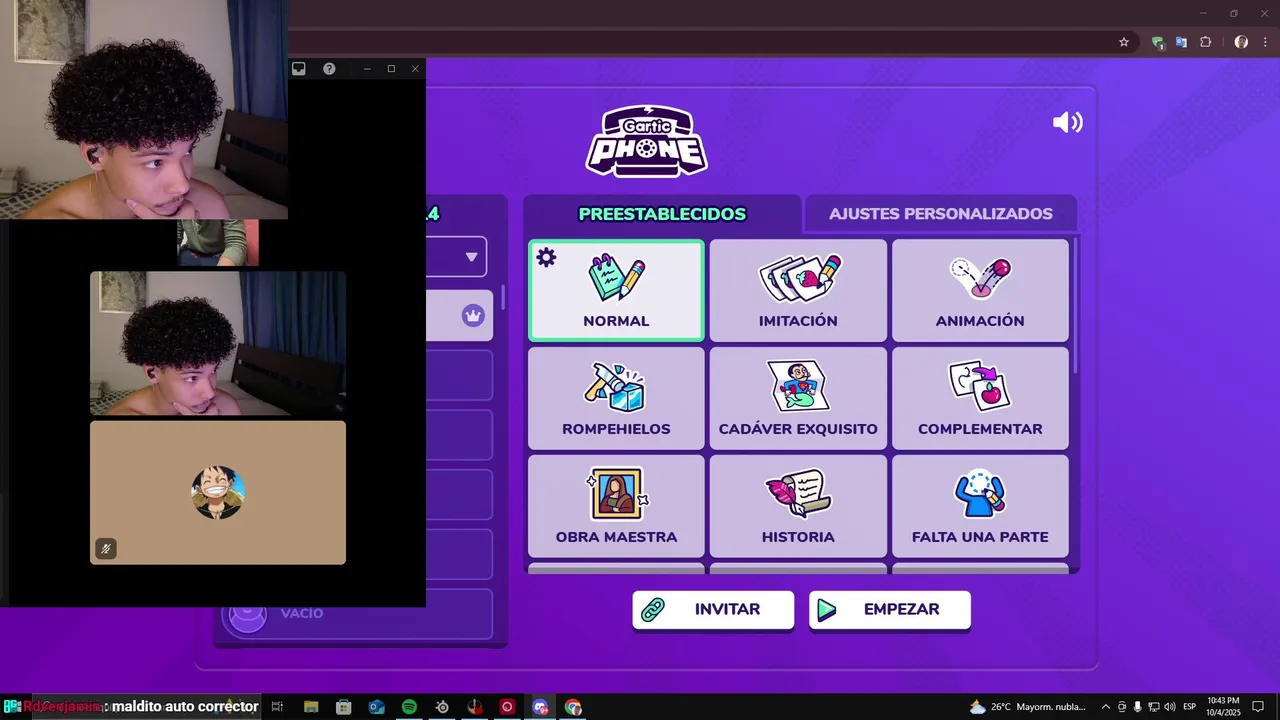Open the notification center icon

(1259, 707)
